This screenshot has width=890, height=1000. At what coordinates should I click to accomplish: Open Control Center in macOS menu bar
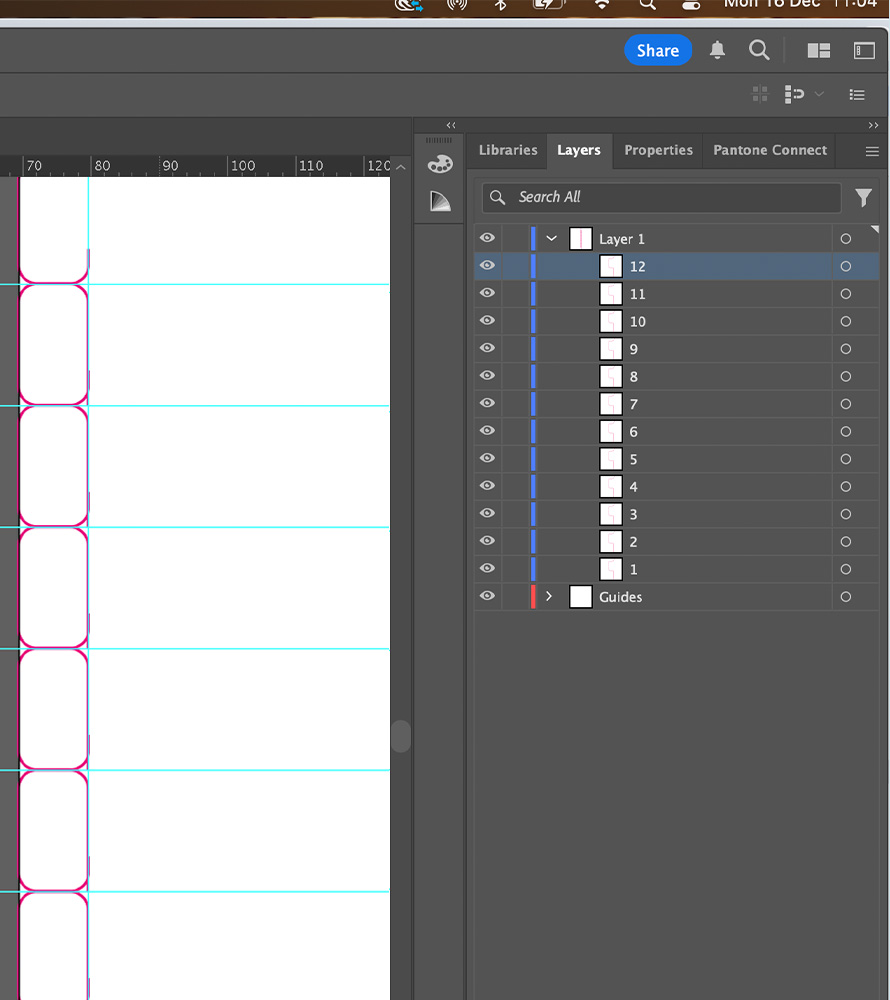coord(690,4)
